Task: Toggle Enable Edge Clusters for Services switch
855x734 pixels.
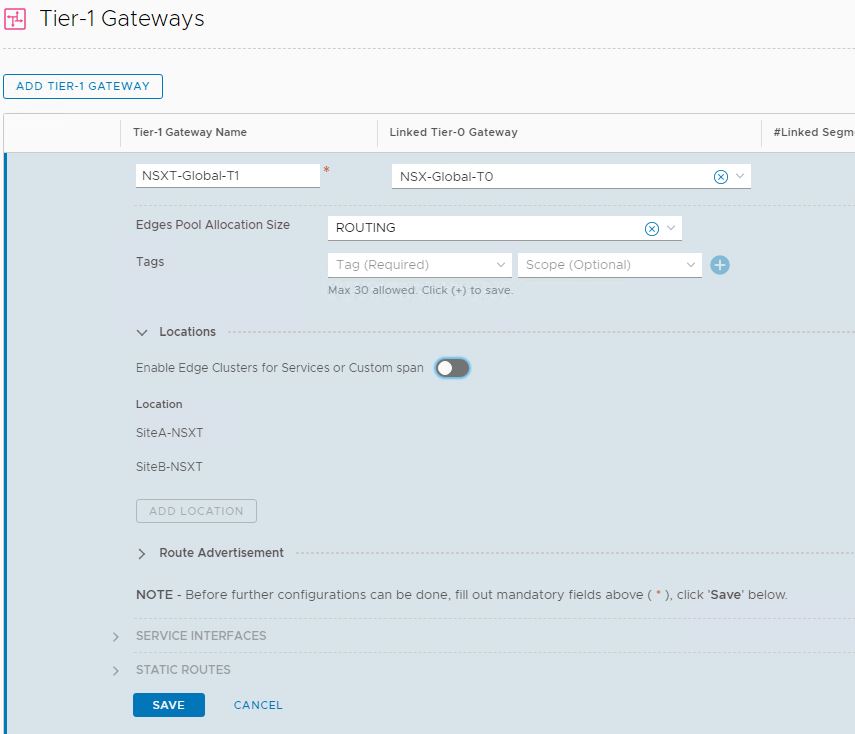Action: pos(452,368)
